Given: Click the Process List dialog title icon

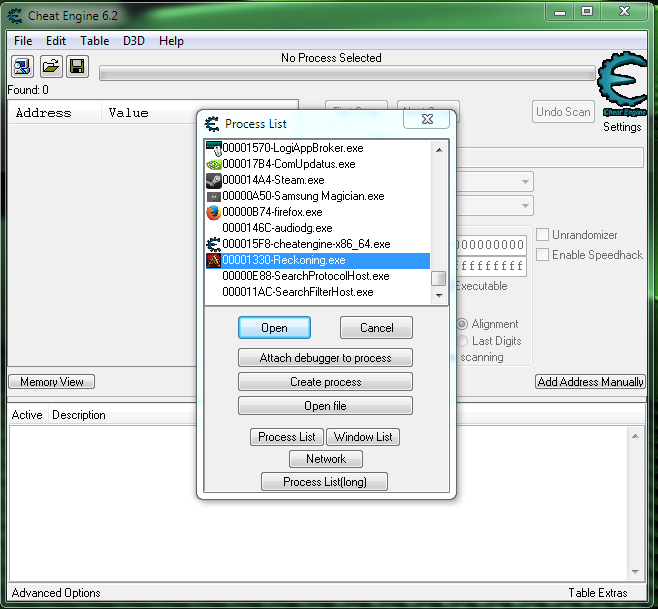Looking at the screenshot, I should point(212,124).
